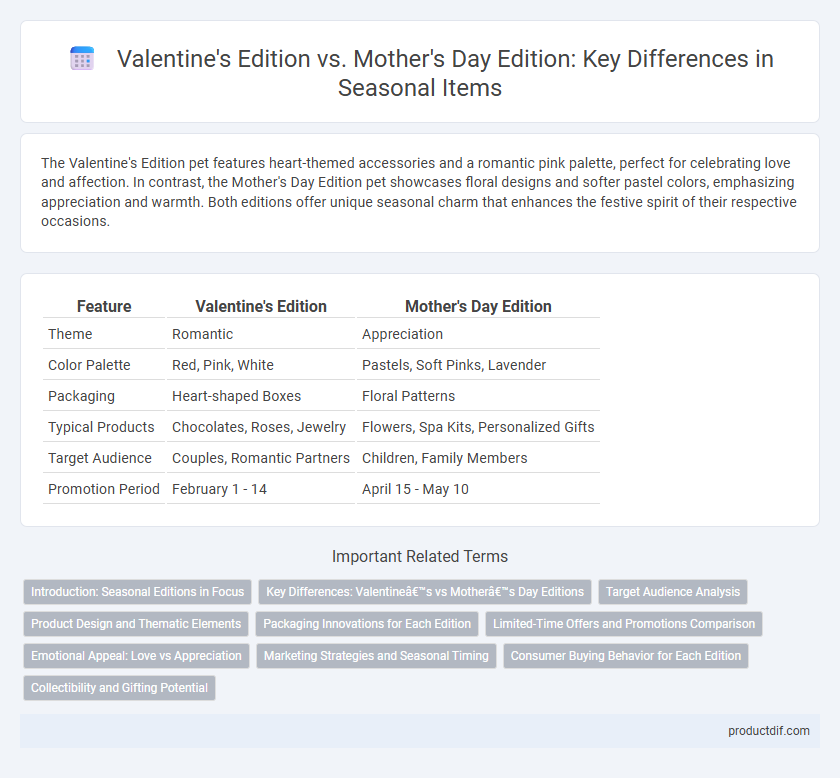This screenshot has width=840, height=778.
Task: Open 'Key Differences: Valentine's vs Mother's Day Editions' tag
Action: (x=425, y=592)
